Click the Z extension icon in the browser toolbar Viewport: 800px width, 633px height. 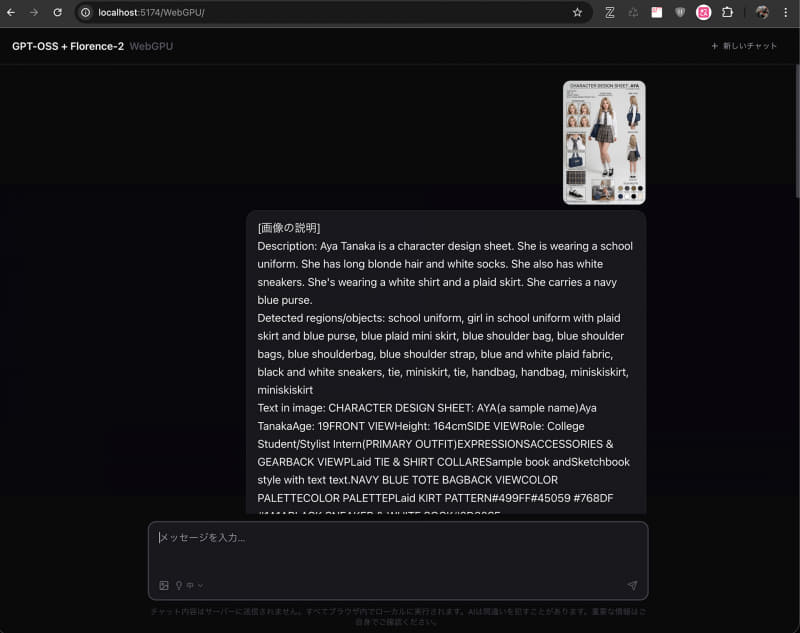coord(610,12)
